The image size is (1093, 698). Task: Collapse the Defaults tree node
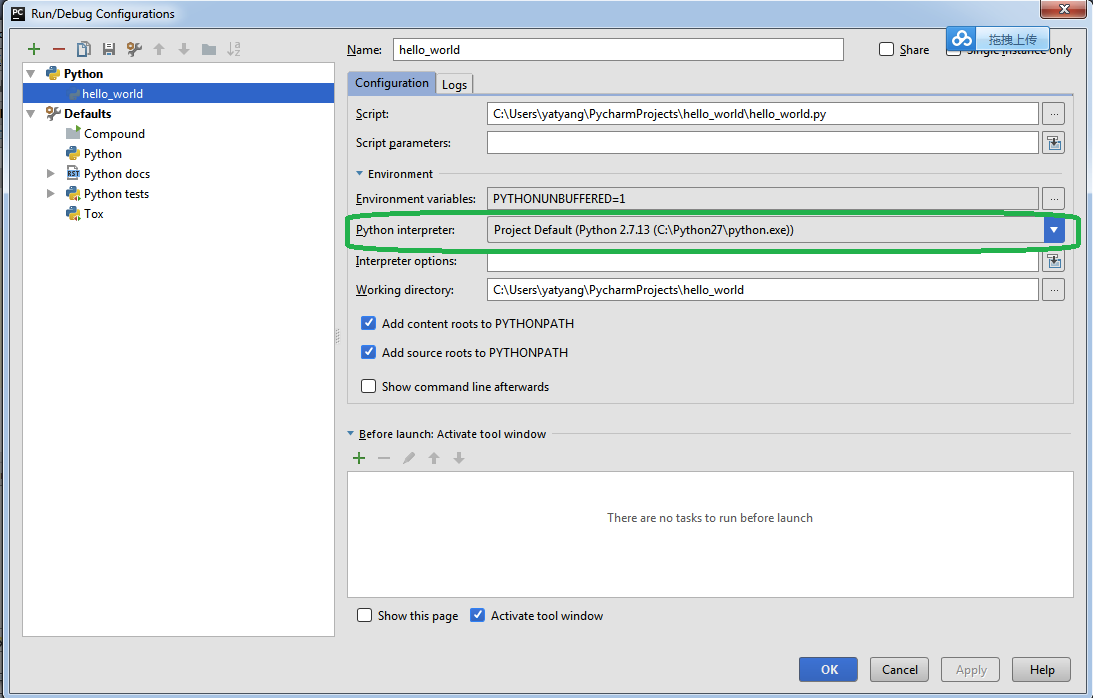tap(31, 114)
